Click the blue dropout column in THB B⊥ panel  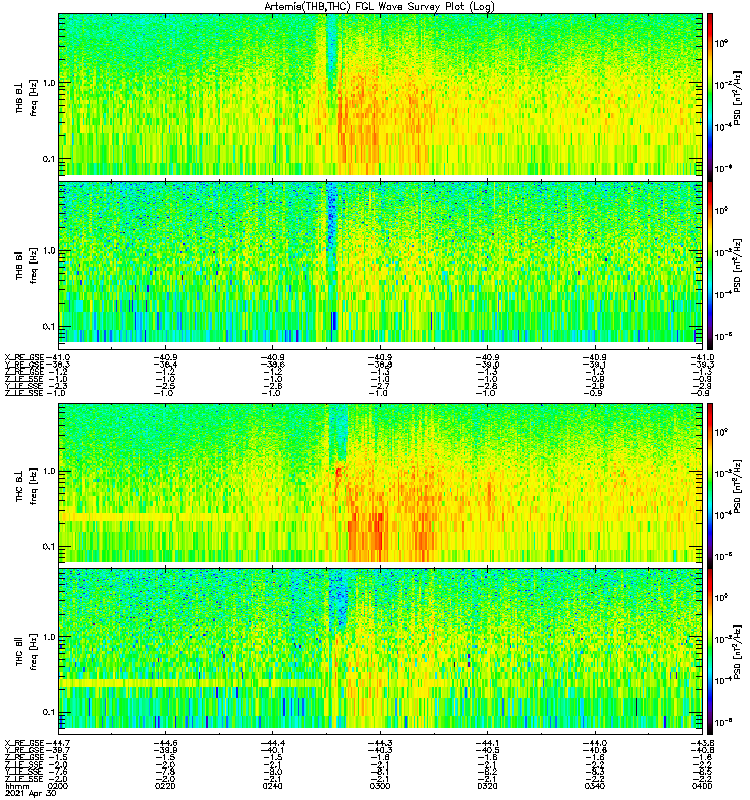[332, 51]
